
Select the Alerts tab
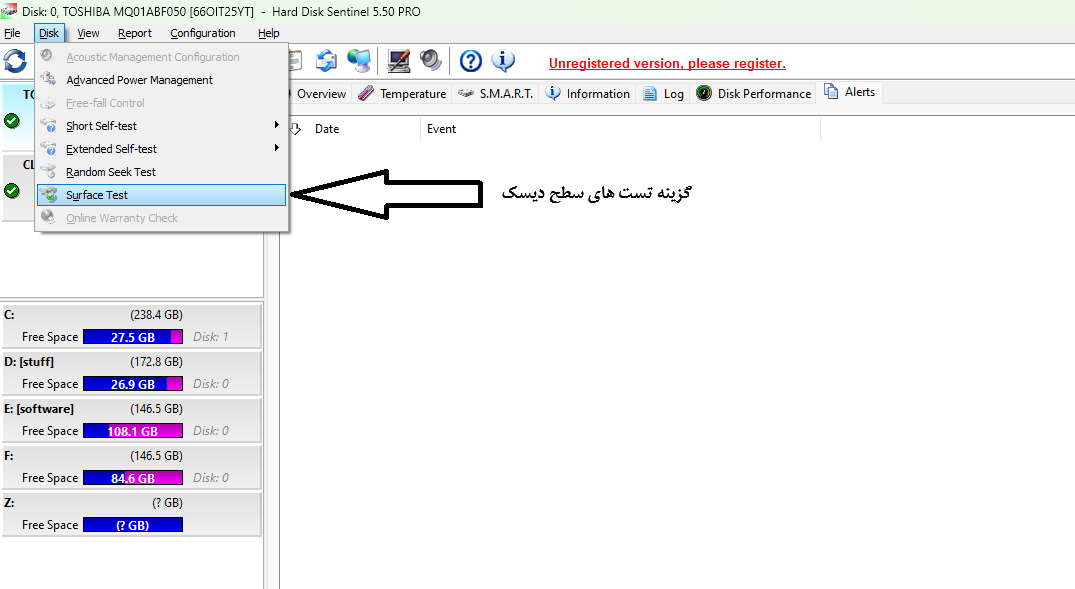click(849, 92)
